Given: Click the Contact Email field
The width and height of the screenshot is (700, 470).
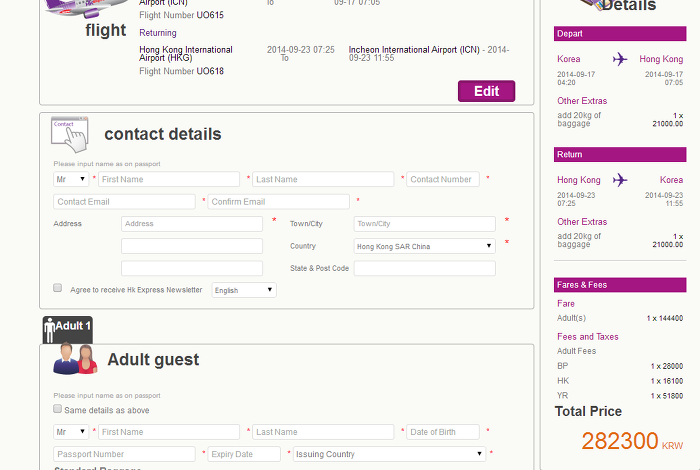Looking at the screenshot, I should [124, 201].
